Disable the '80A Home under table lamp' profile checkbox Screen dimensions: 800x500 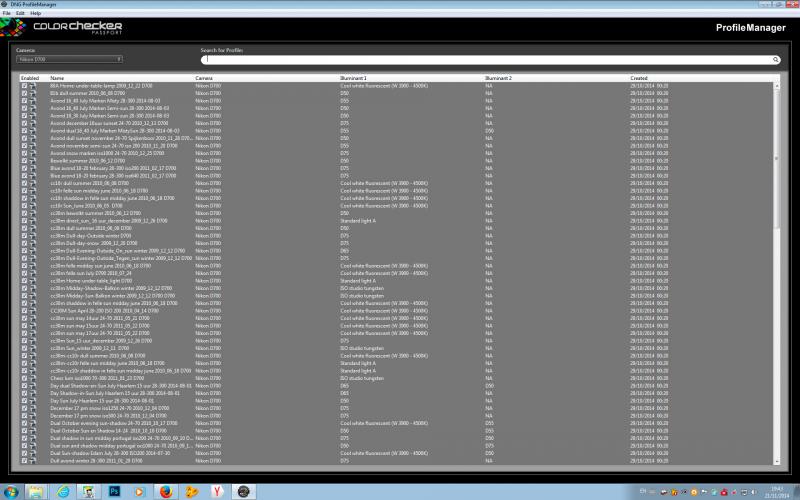click(24, 86)
